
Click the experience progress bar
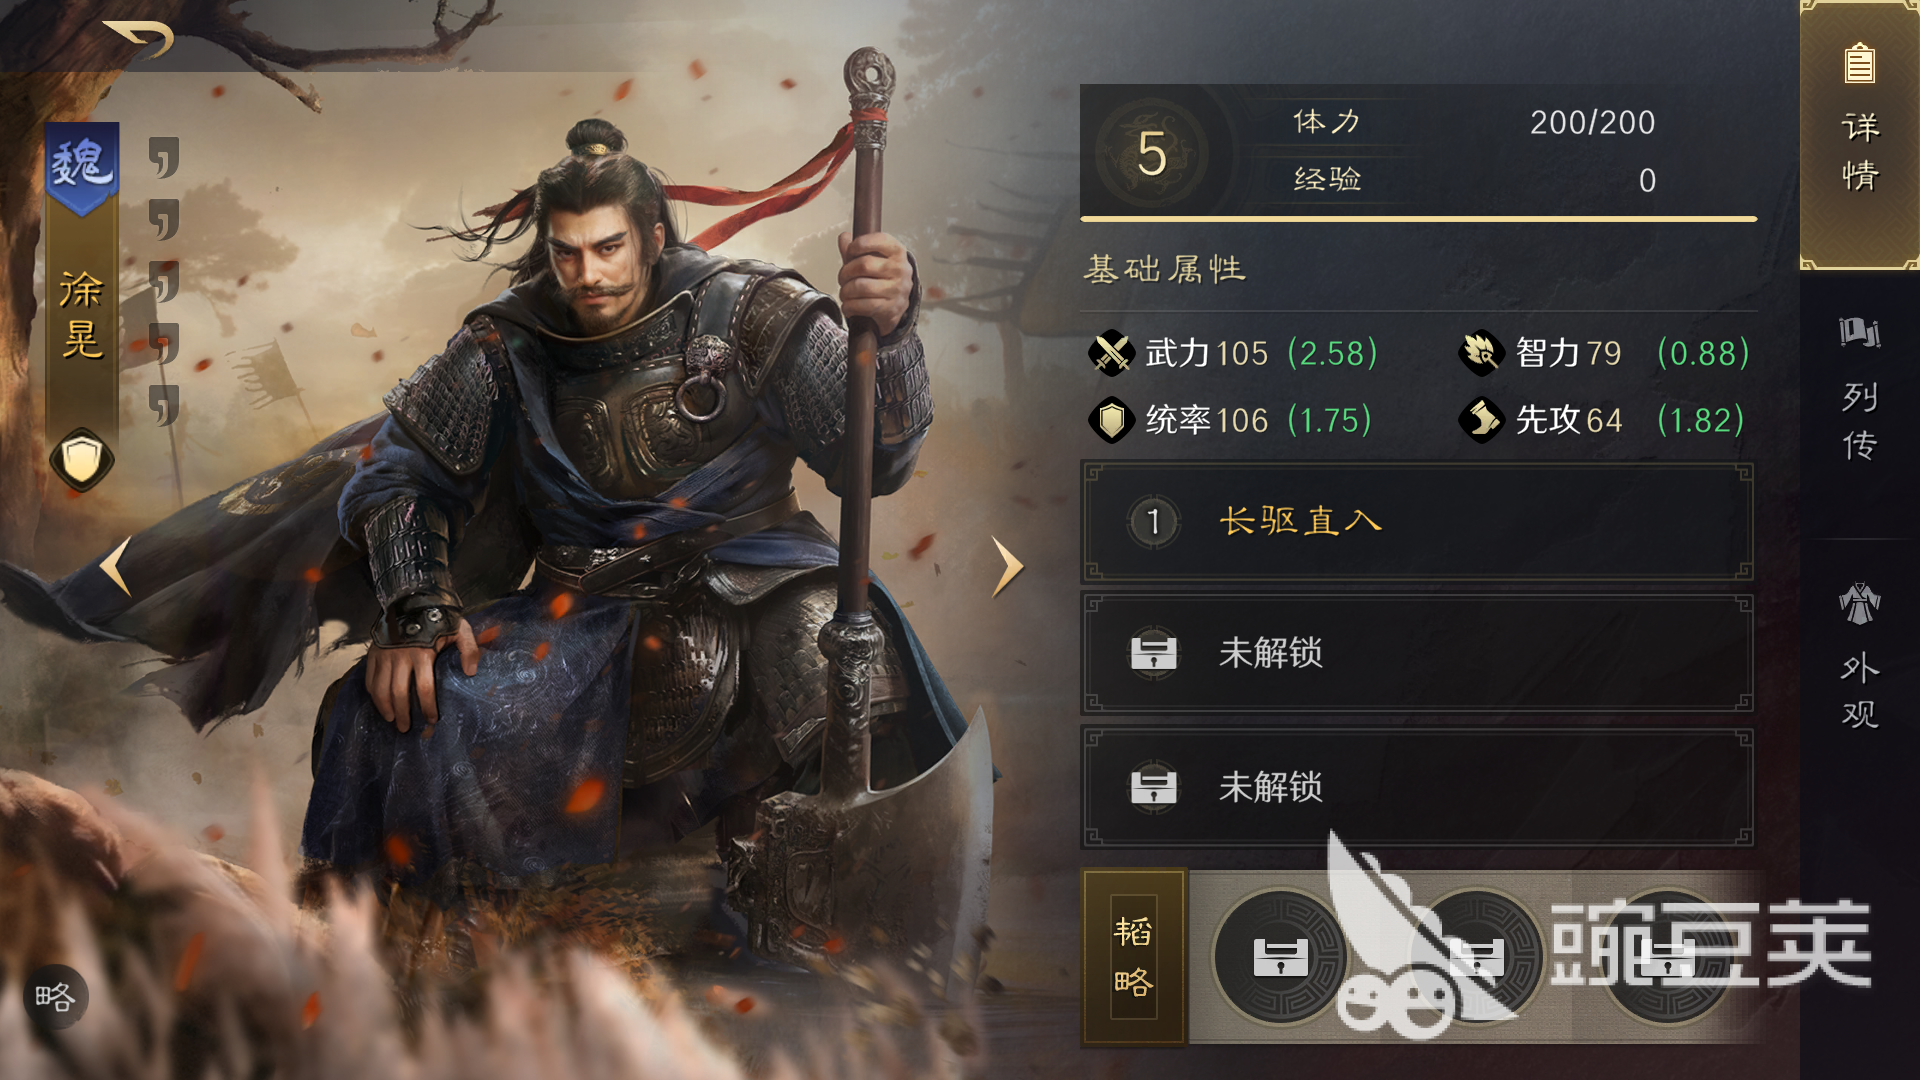tap(1418, 218)
